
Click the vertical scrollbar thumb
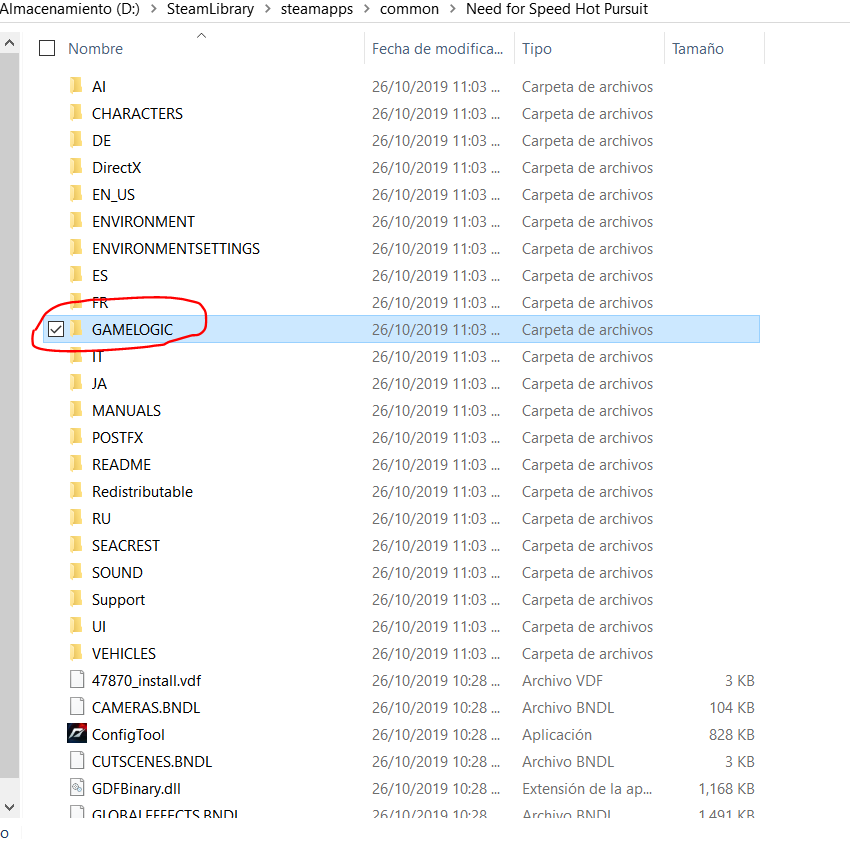click(x=9, y=415)
